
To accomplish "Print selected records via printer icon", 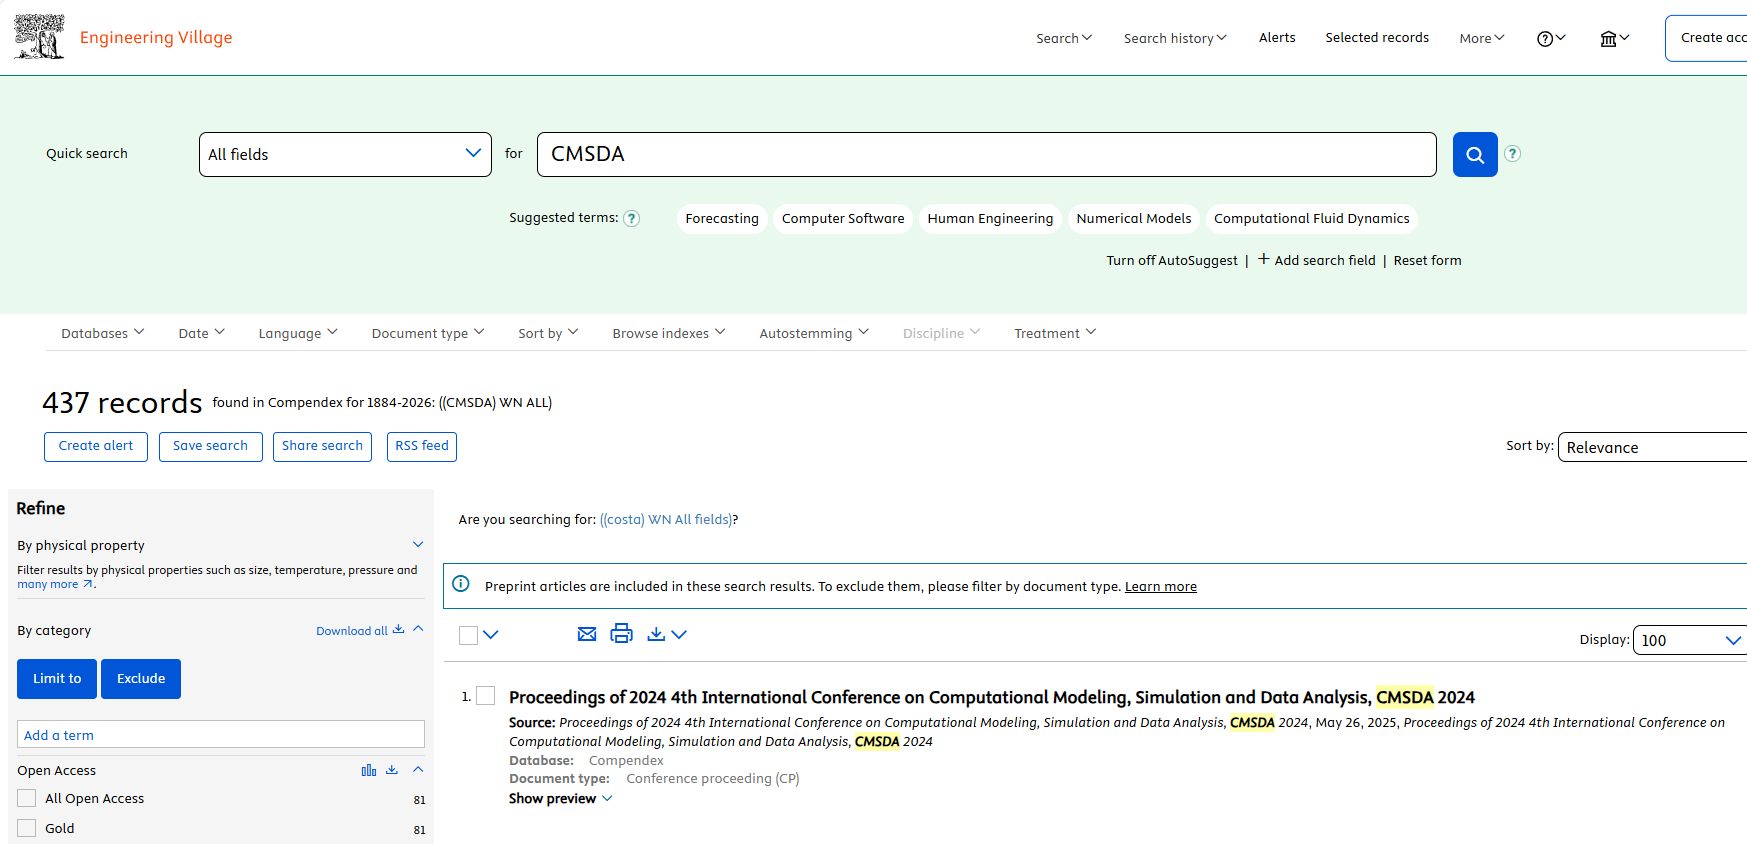I will click(622, 633).
